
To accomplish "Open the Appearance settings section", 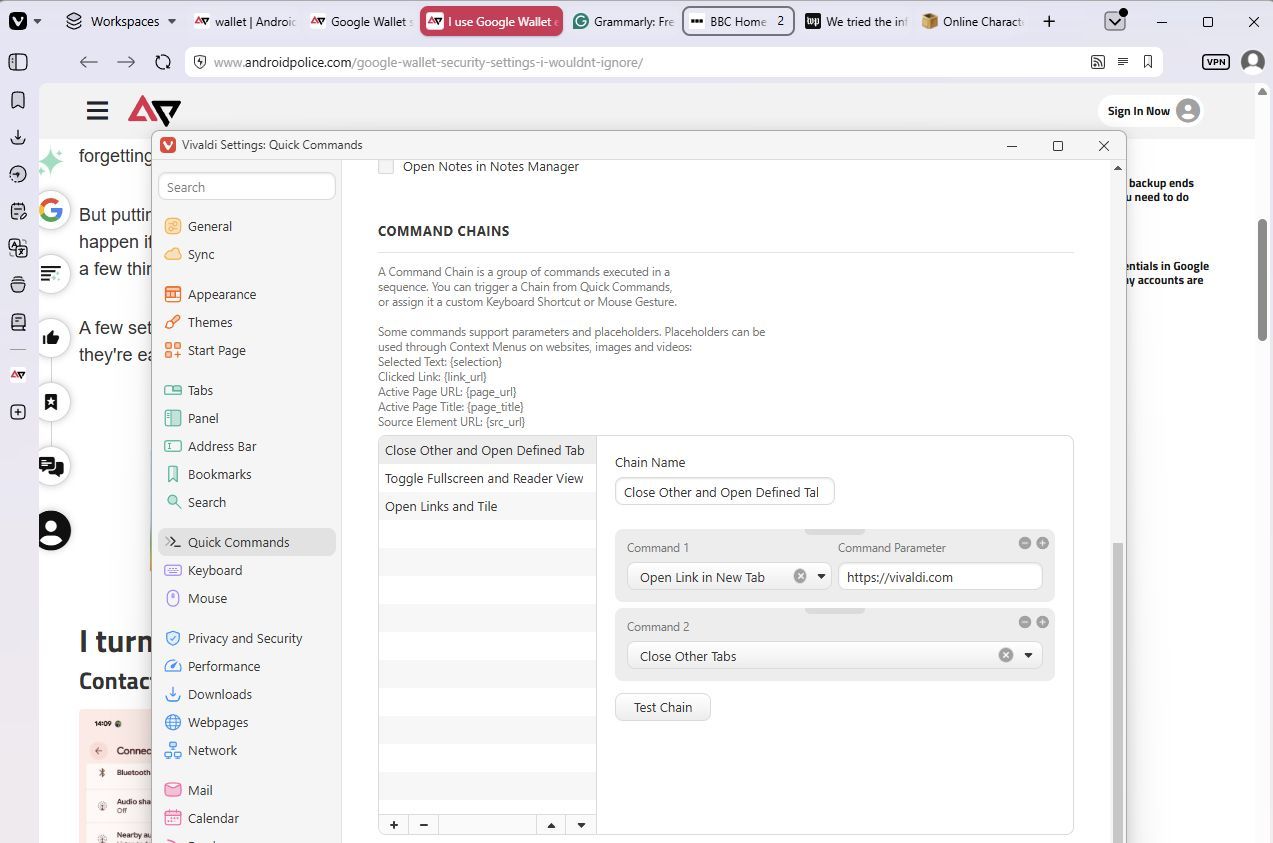I will [247, 294].
